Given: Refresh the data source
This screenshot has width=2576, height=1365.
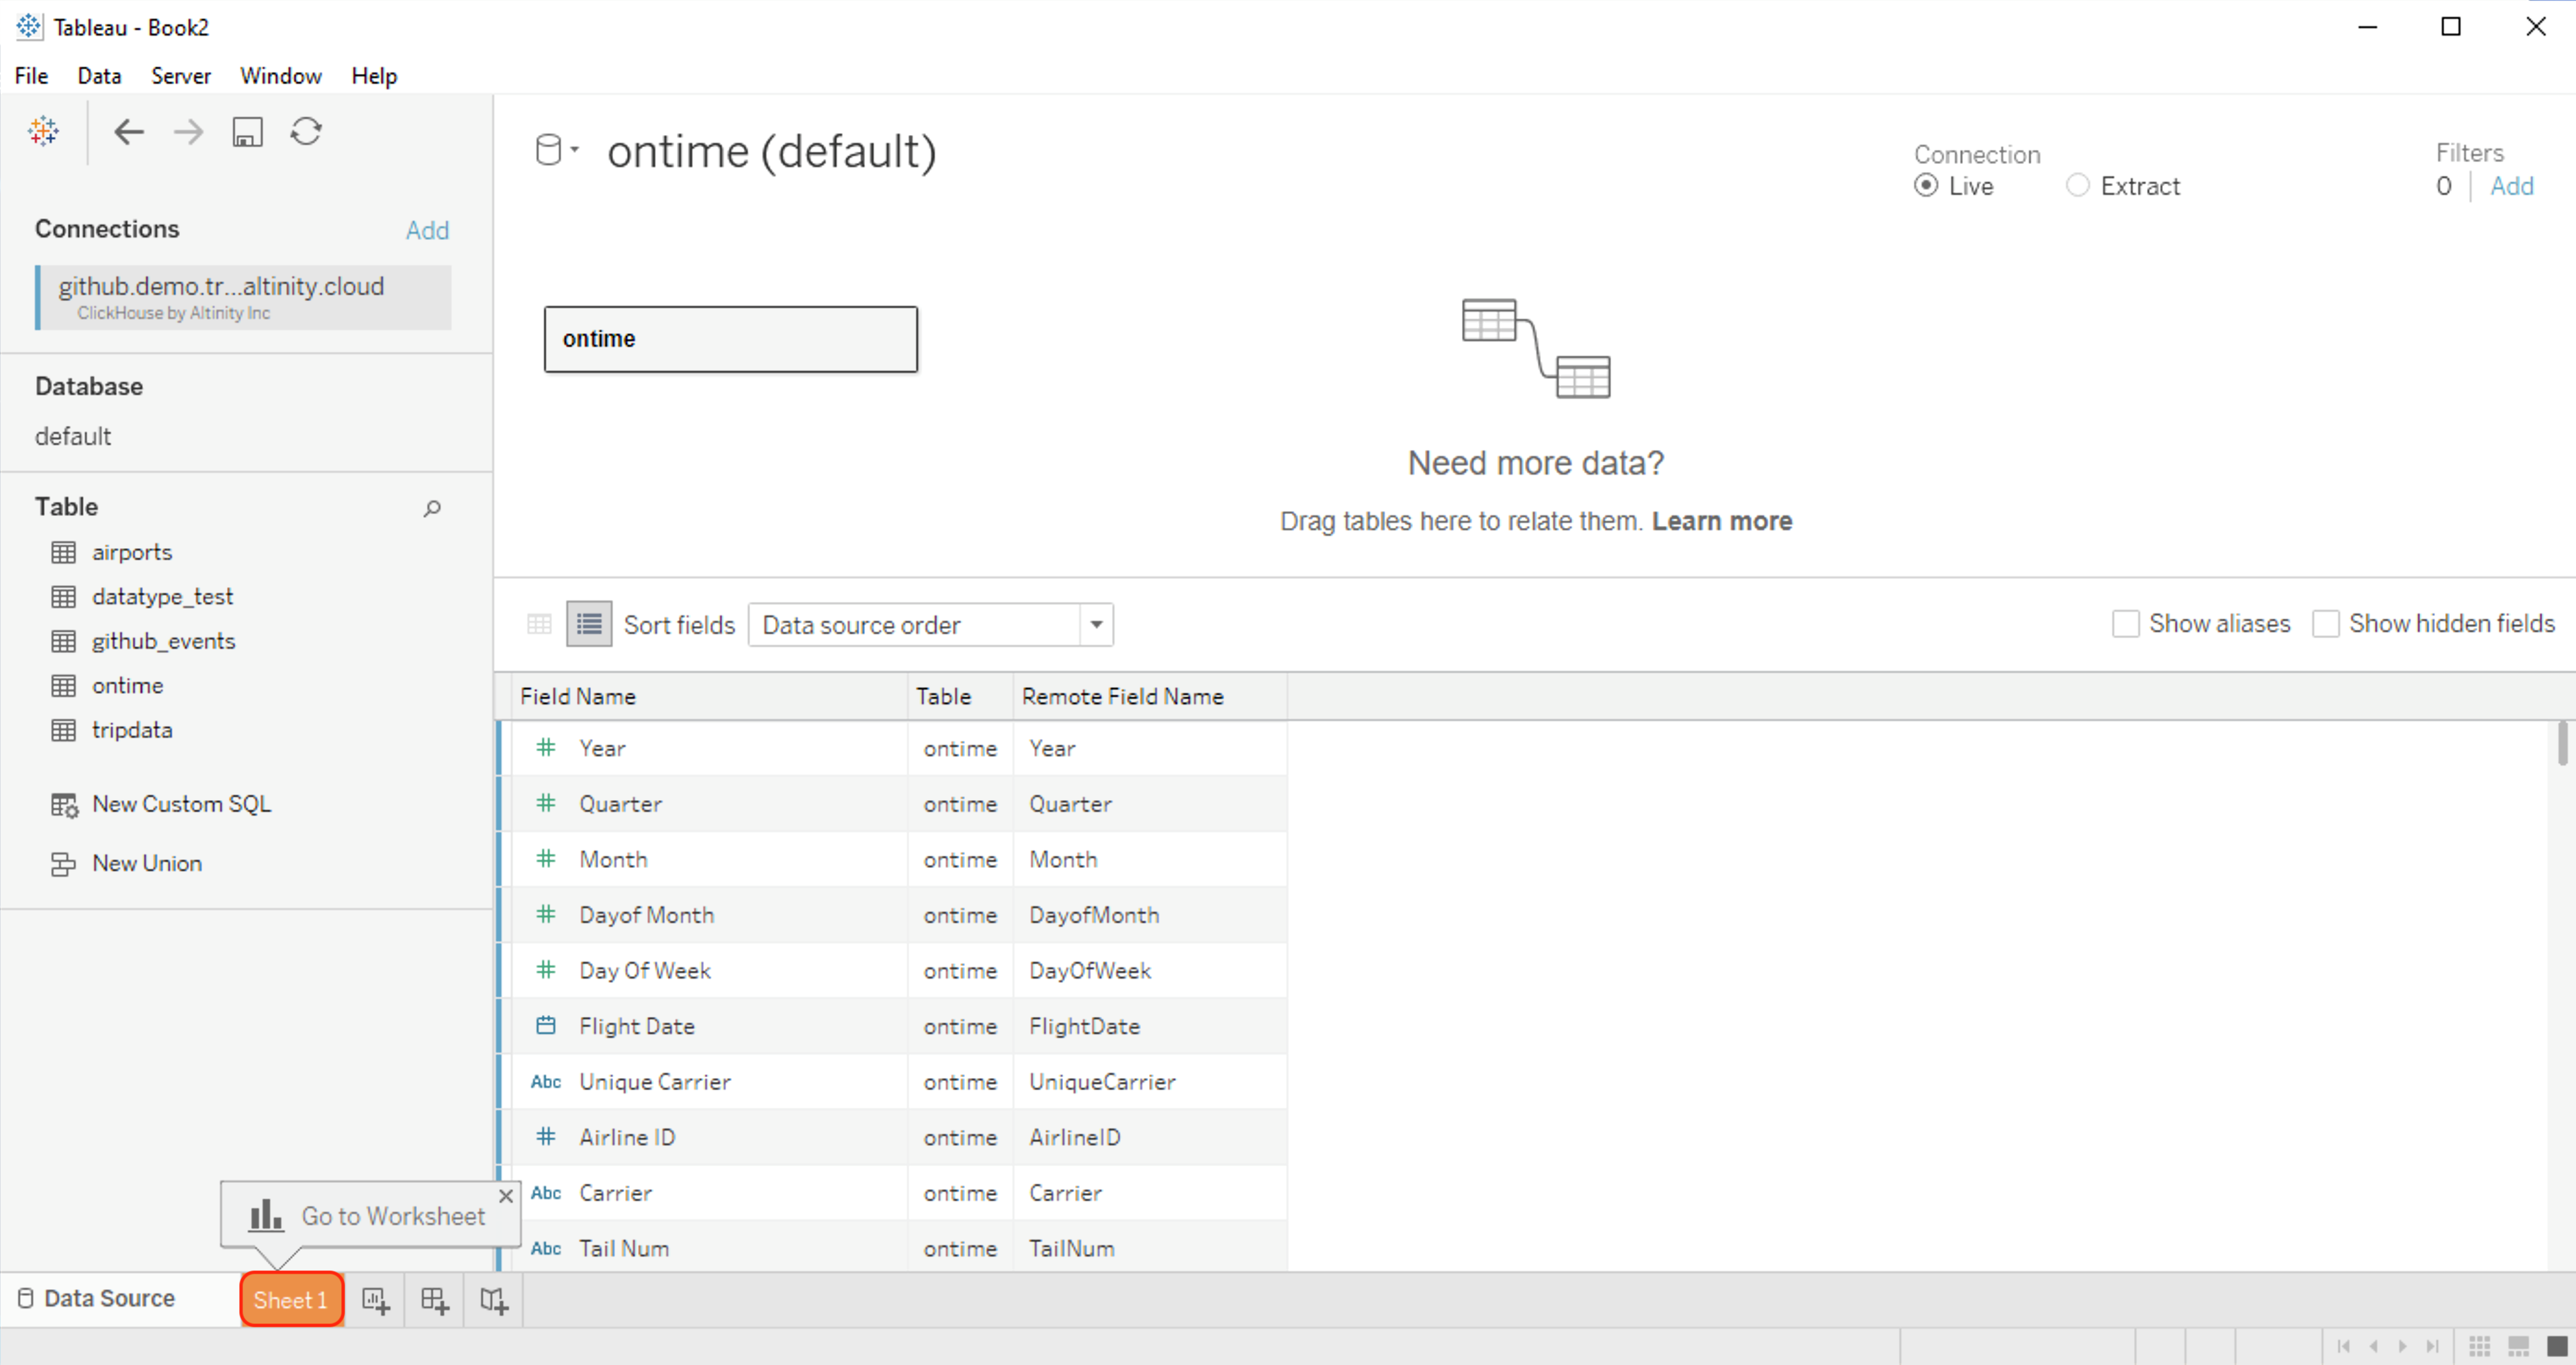Looking at the screenshot, I should coord(306,131).
